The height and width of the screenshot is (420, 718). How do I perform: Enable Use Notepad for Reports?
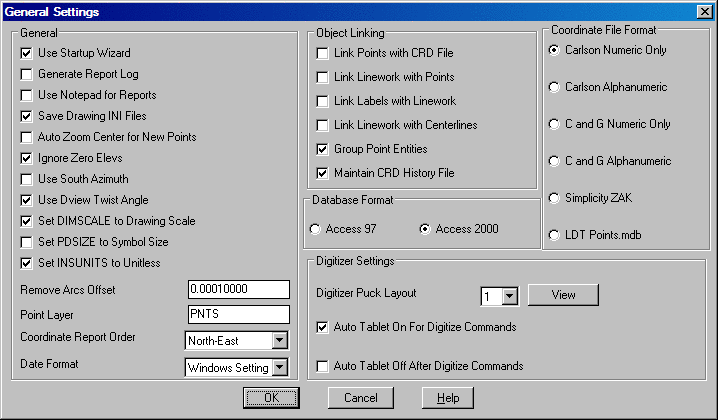(x=27, y=95)
